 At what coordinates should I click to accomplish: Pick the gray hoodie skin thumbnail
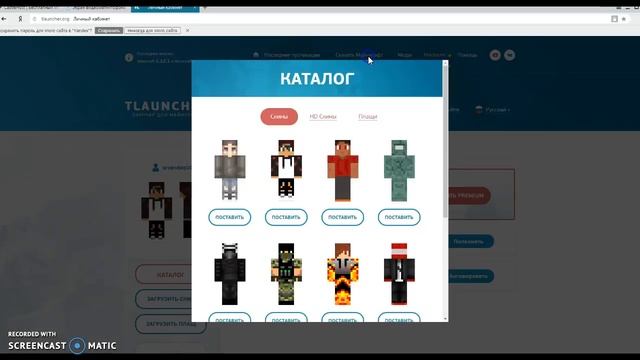pyautogui.click(x=230, y=170)
